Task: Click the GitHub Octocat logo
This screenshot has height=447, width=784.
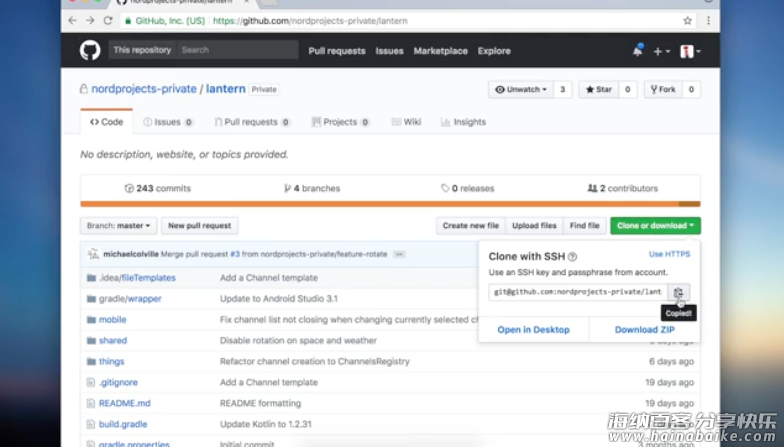Action: coord(90,50)
